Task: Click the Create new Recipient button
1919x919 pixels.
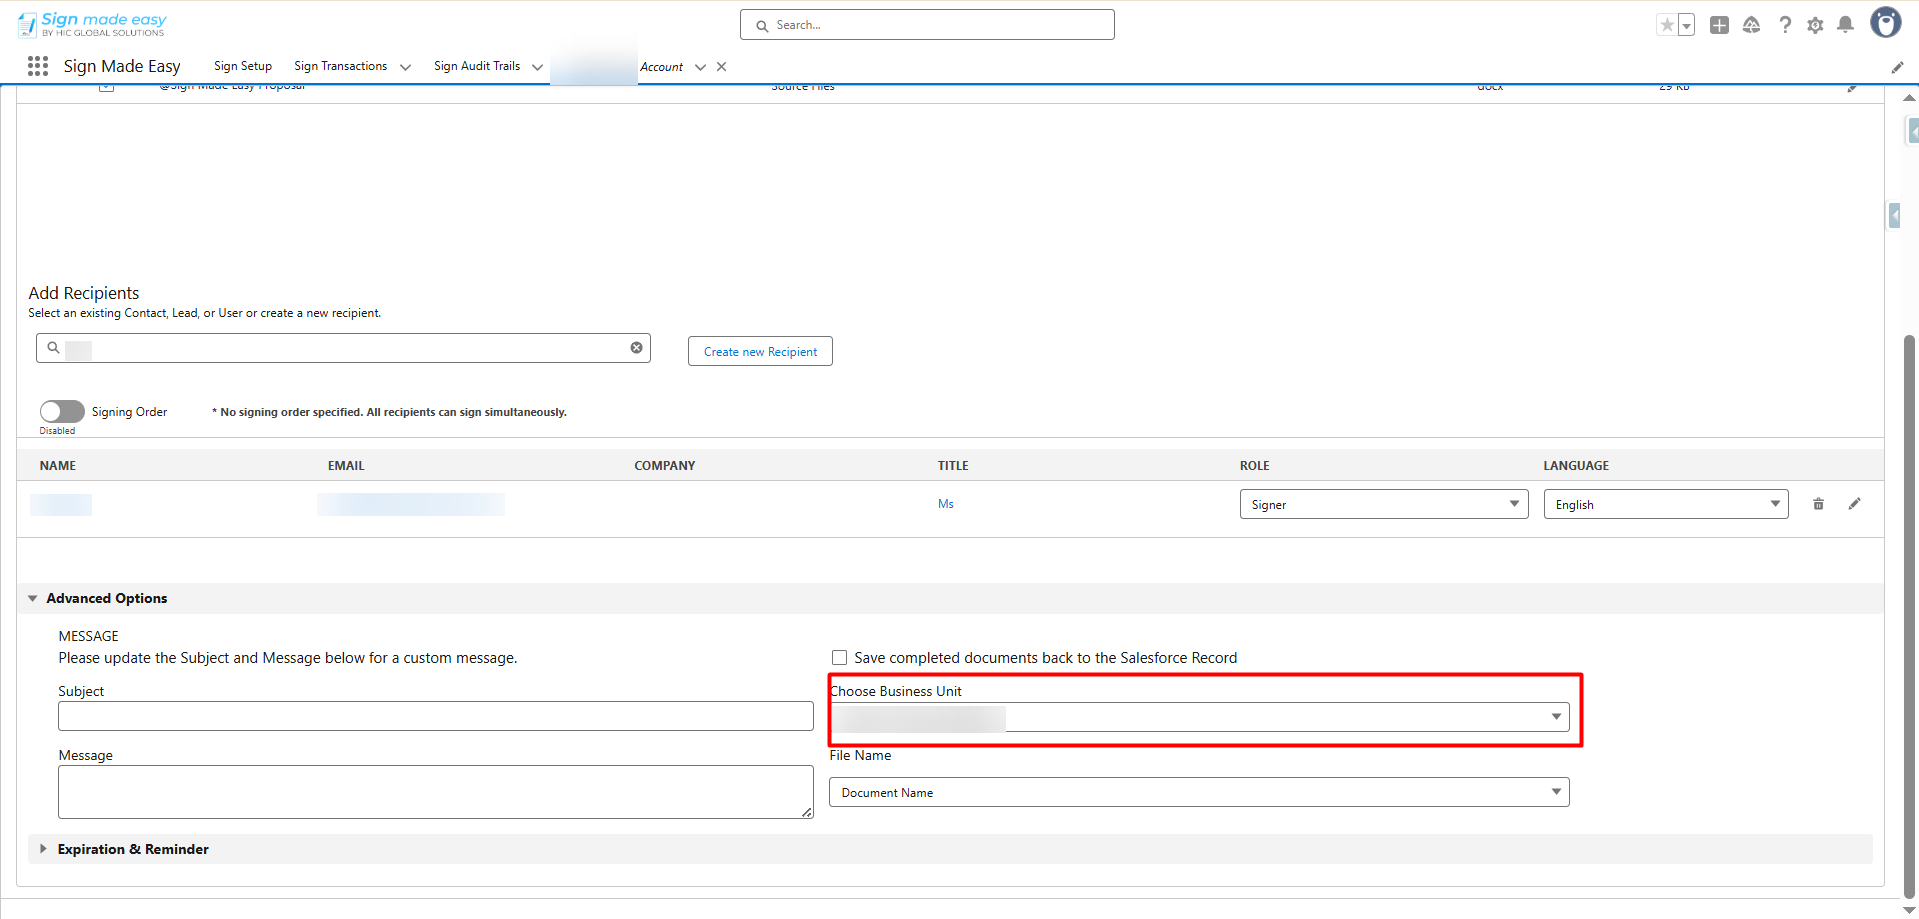Action: (760, 352)
